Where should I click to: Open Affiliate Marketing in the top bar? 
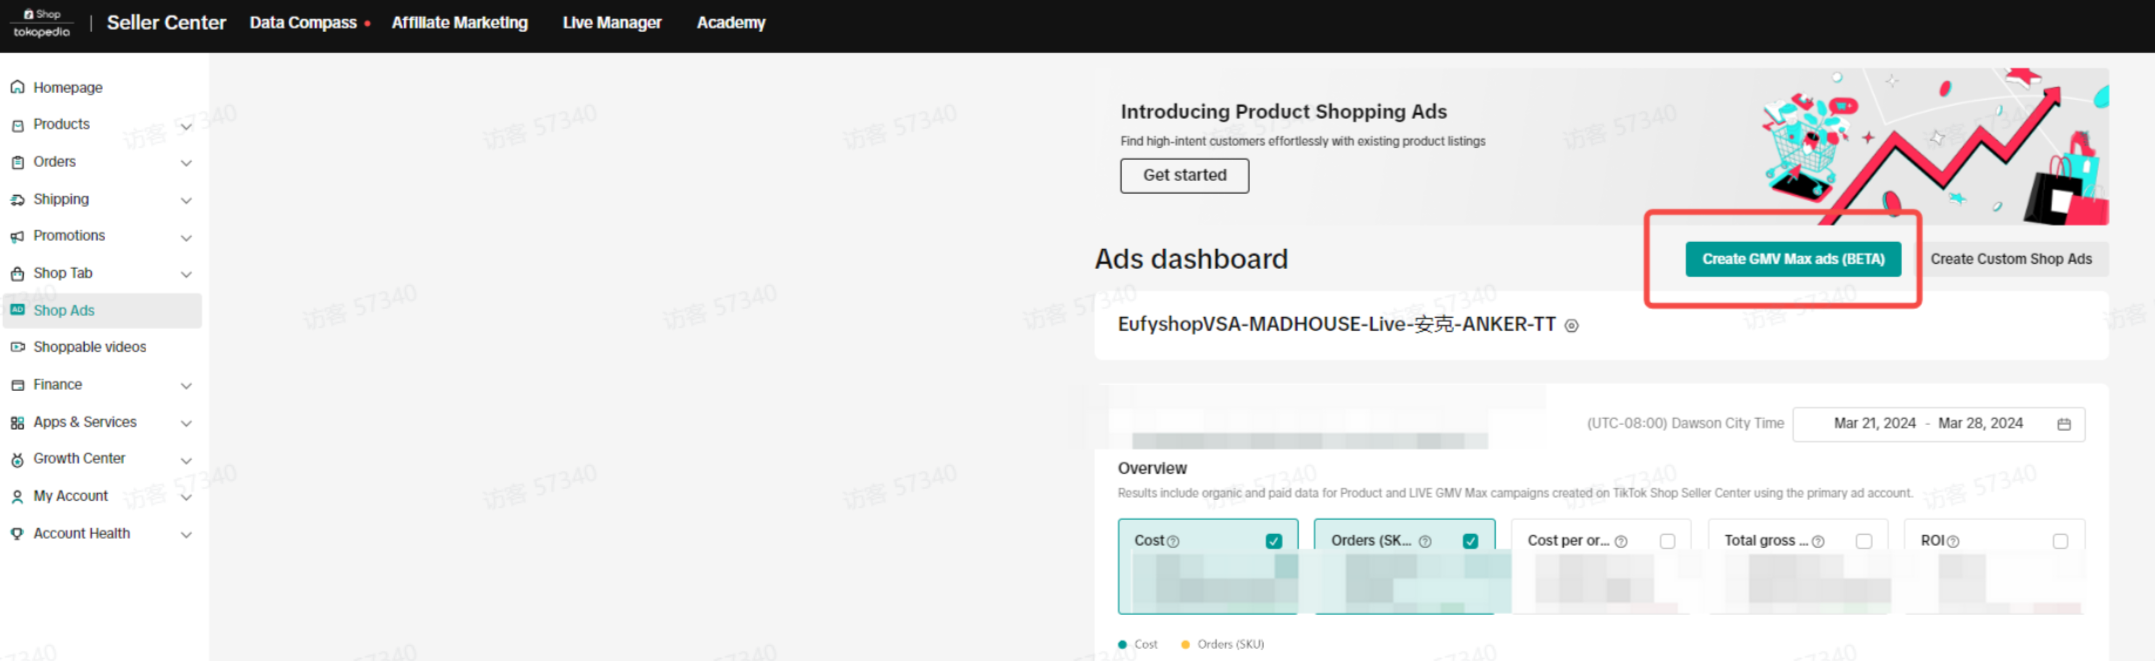click(459, 23)
